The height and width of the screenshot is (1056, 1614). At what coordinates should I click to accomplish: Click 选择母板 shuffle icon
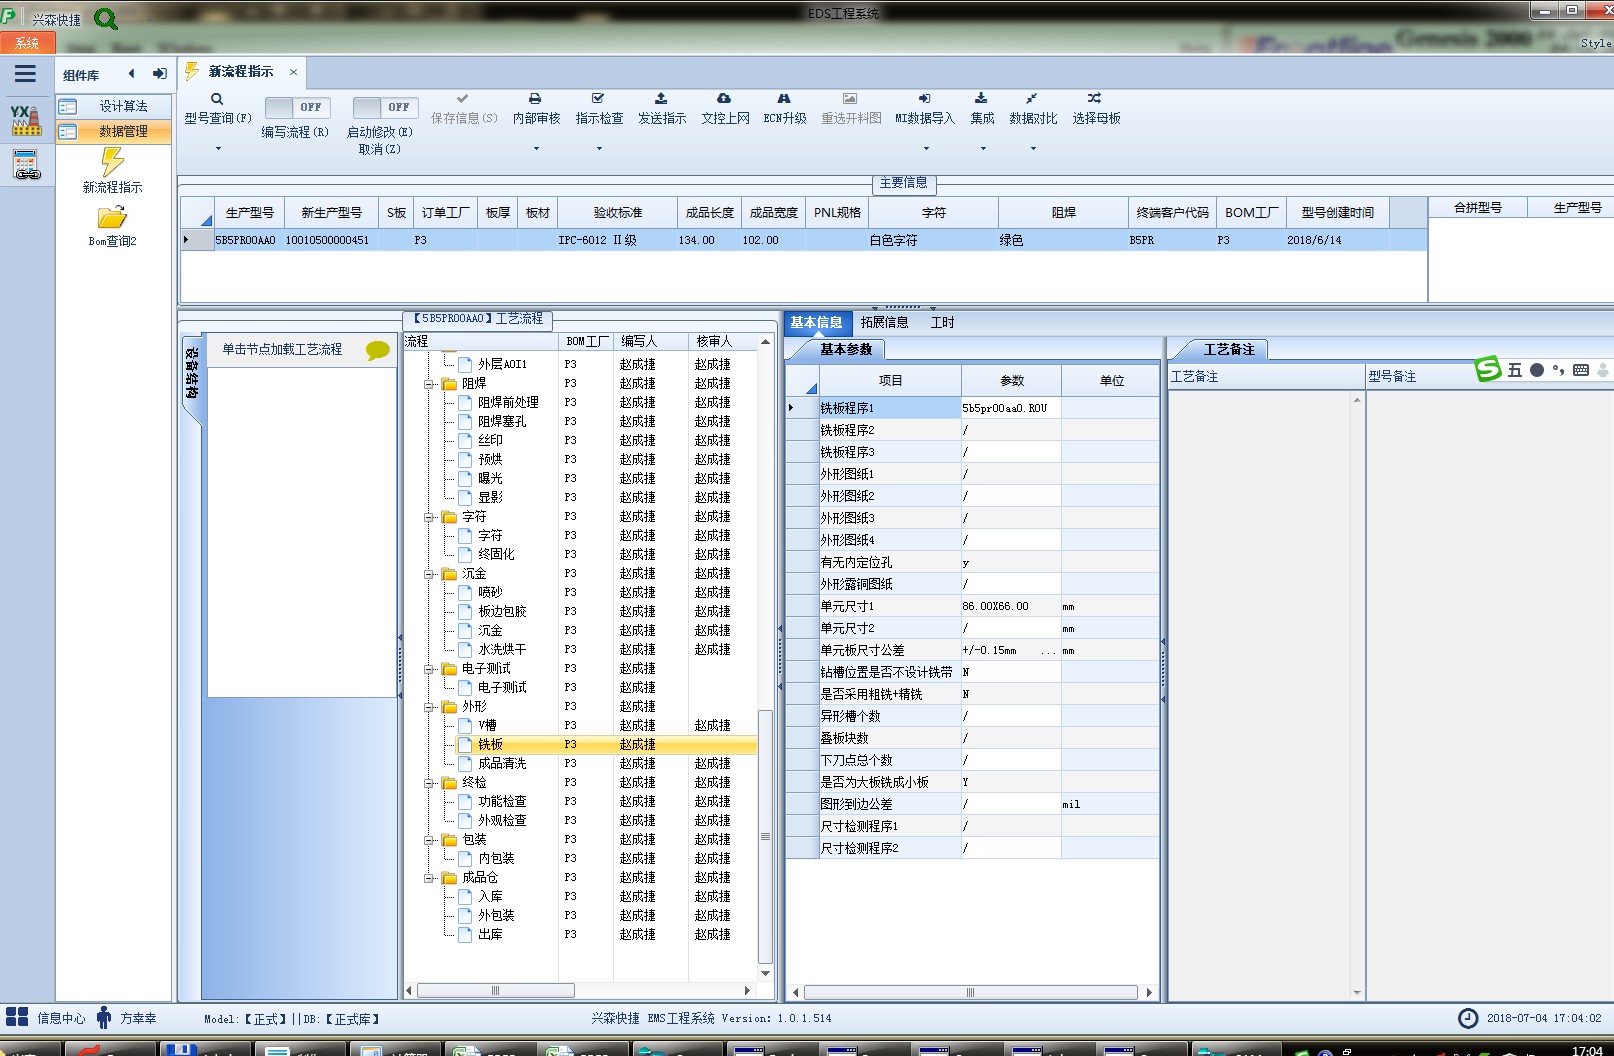click(x=1095, y=99)
